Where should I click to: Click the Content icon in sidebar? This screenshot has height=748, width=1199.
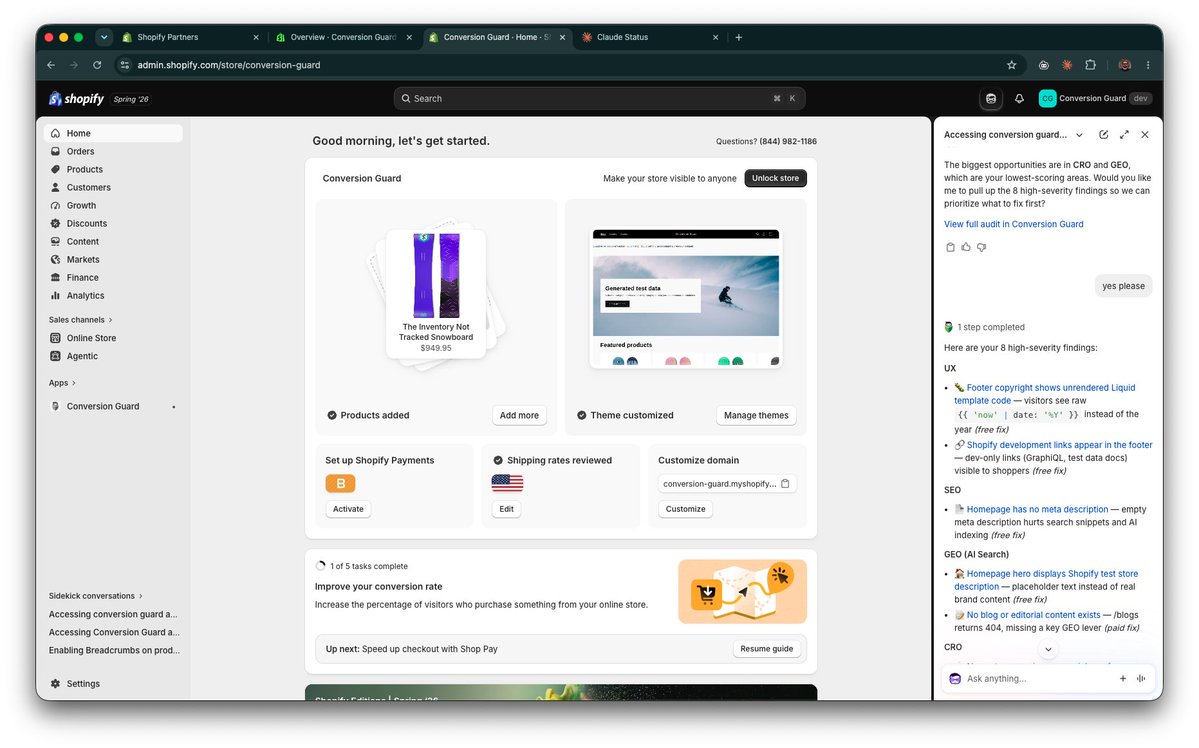click(x=55, y=242)
